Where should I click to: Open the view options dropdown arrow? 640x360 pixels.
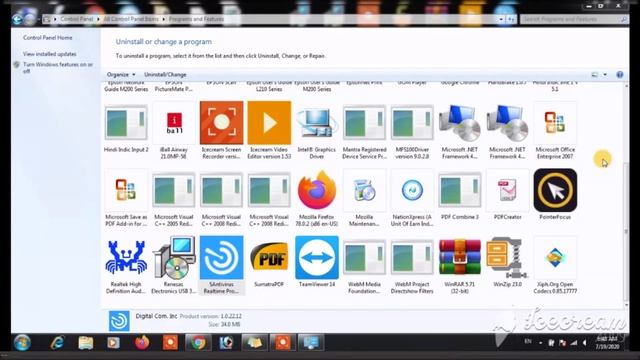[605, 75]
